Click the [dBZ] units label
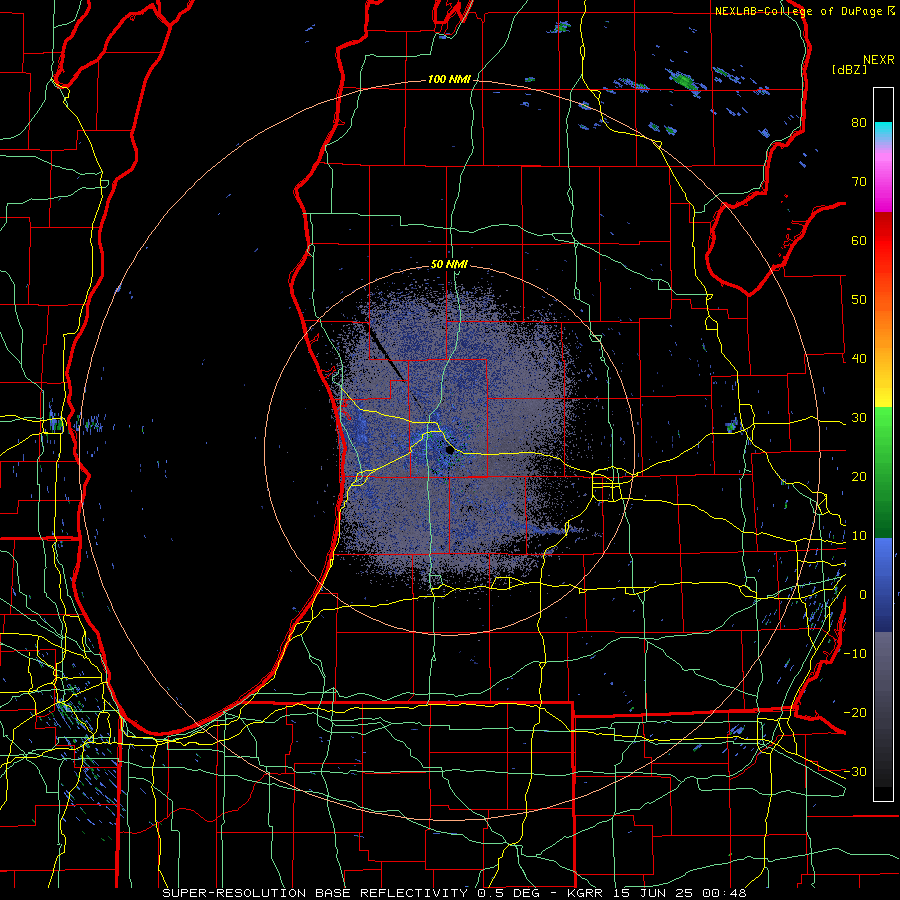 tap(849, 70)
